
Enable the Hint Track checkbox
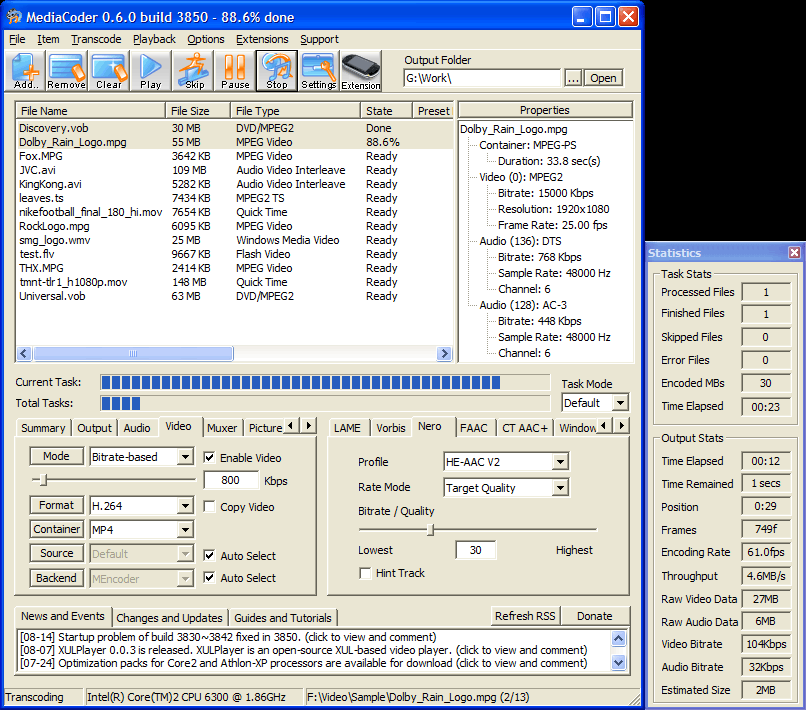(x=365, y=573)
